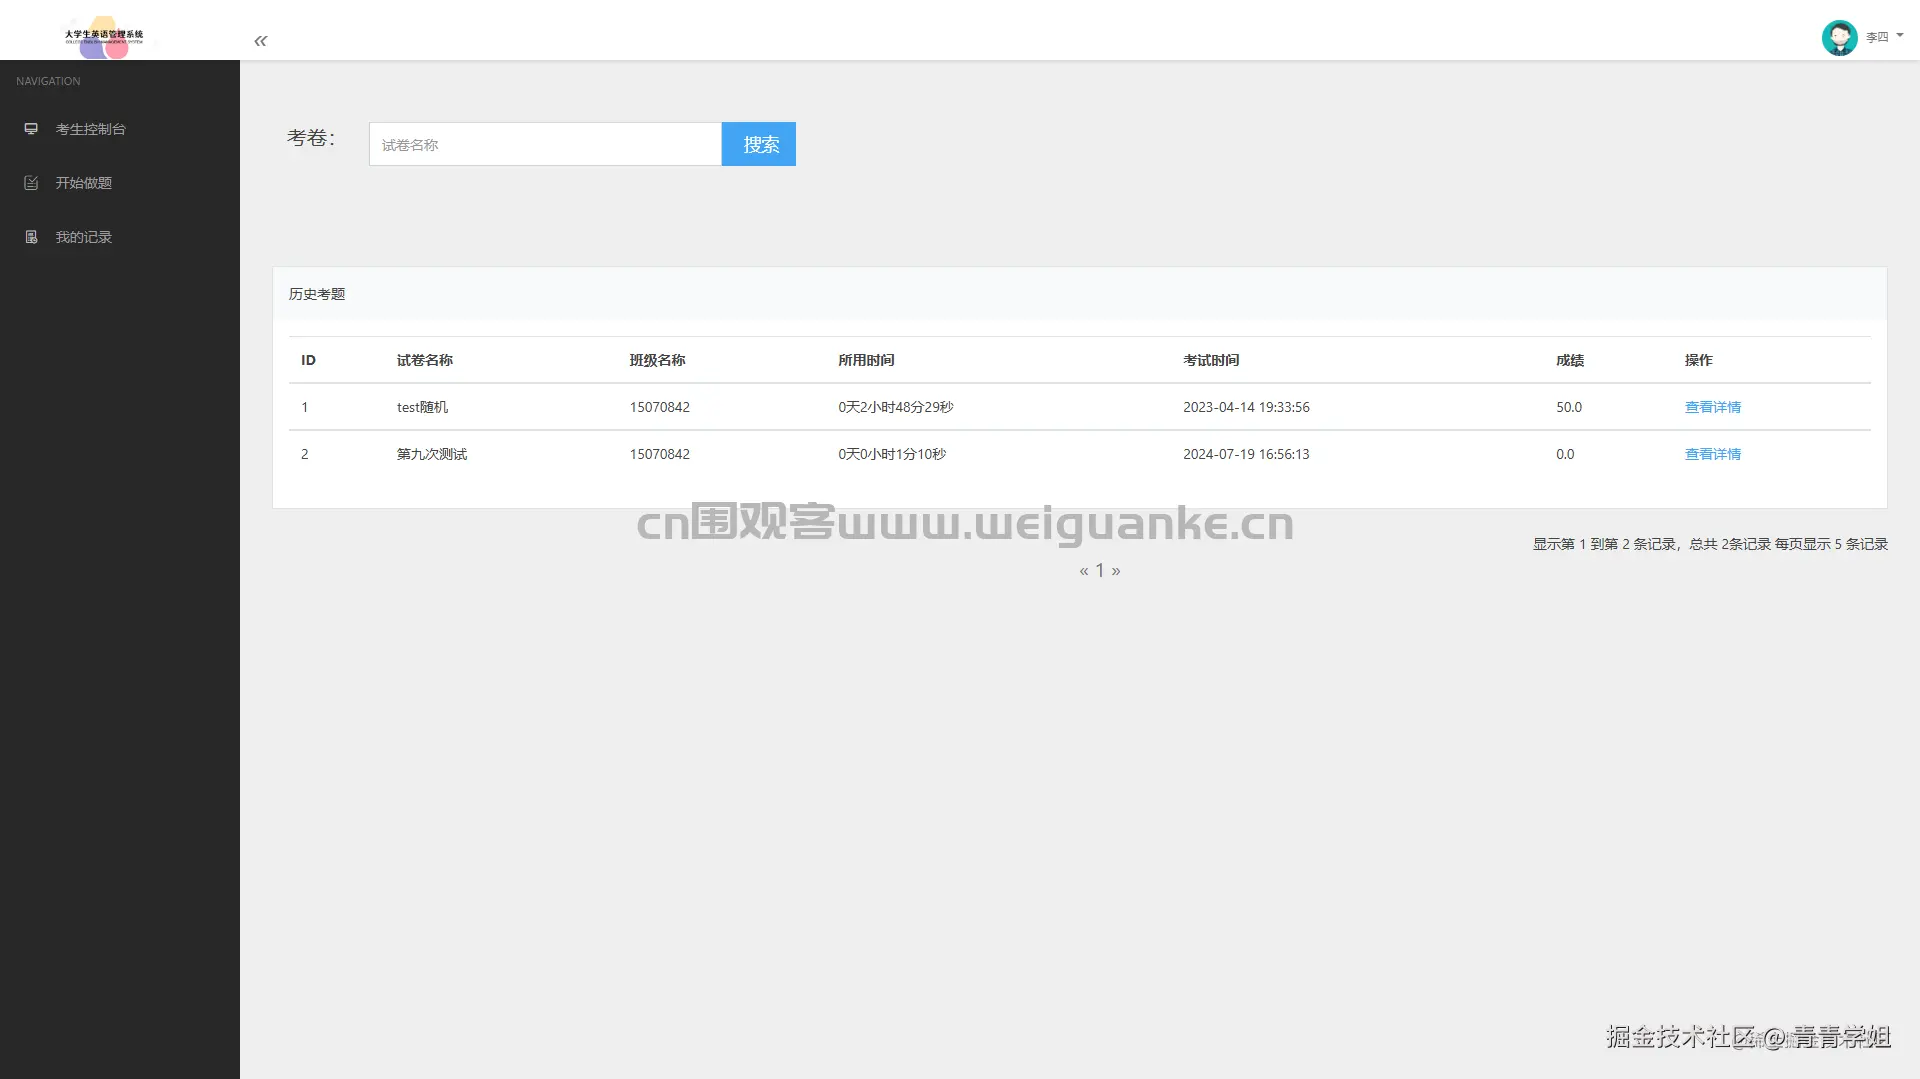Select page 1 in pagination
This screenshot has width=1920, height=1079.
[1100, 571]
